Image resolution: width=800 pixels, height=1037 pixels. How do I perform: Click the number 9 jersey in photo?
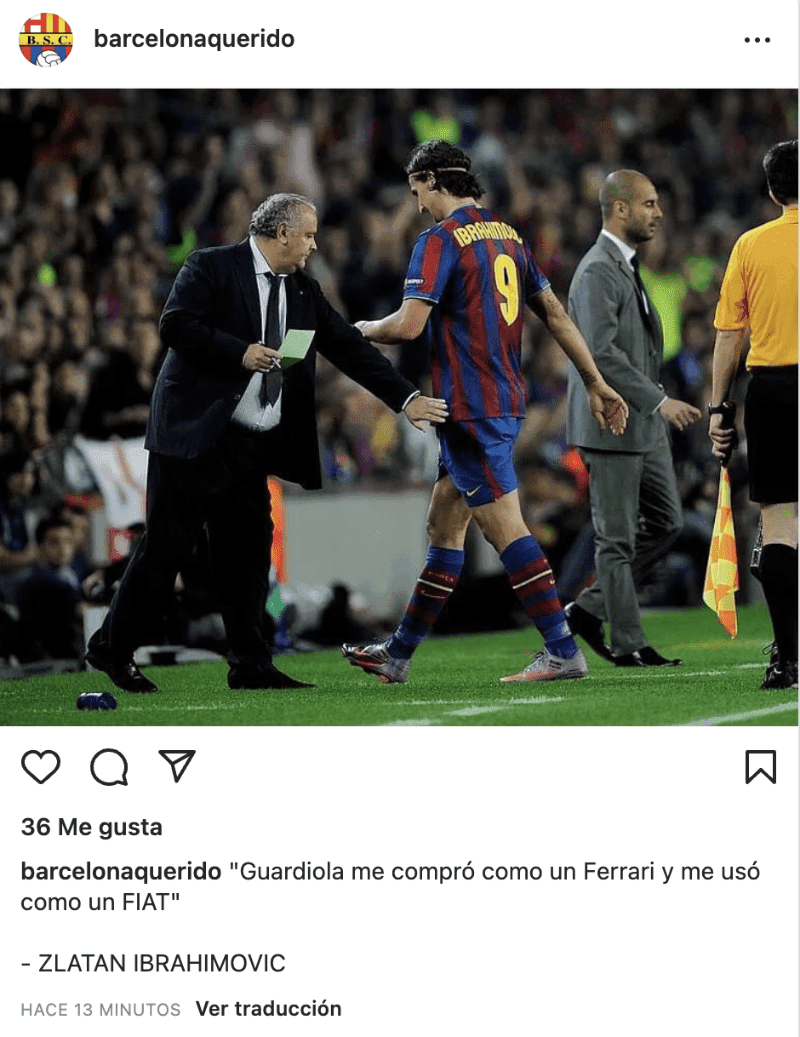(508, 288)
